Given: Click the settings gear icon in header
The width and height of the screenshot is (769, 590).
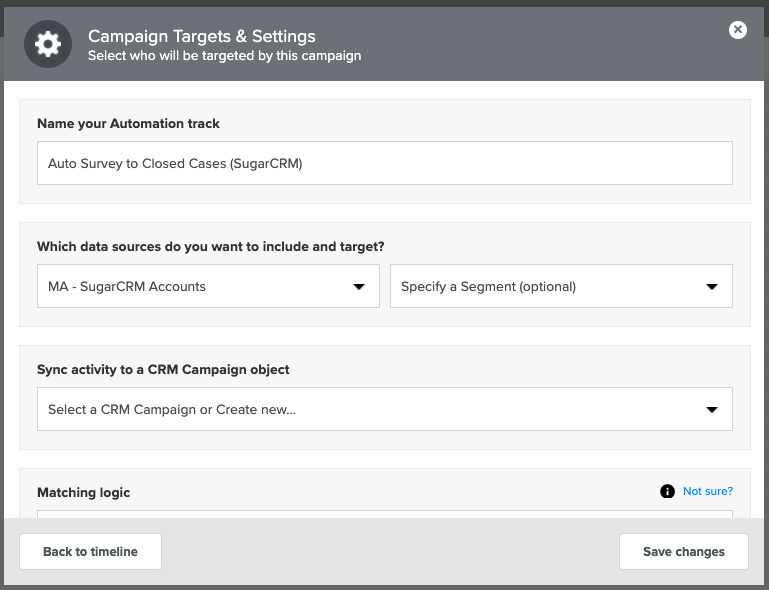Looking at the screenshot, I should (48, 44).
